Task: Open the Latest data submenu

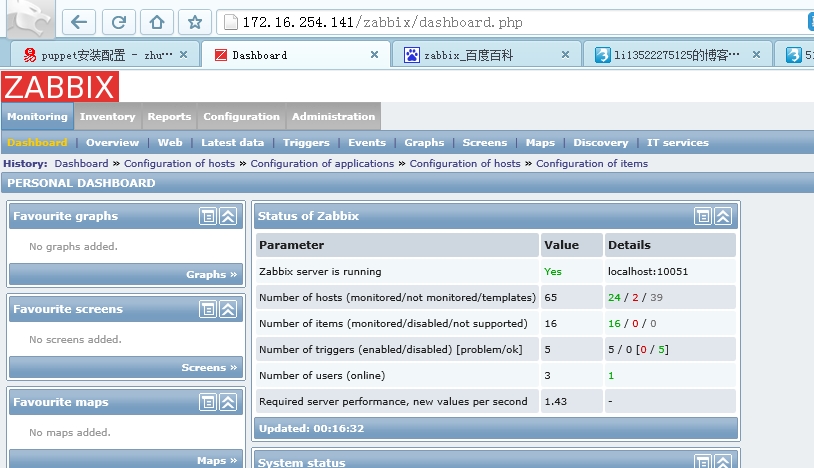Action: pos(233,143)
